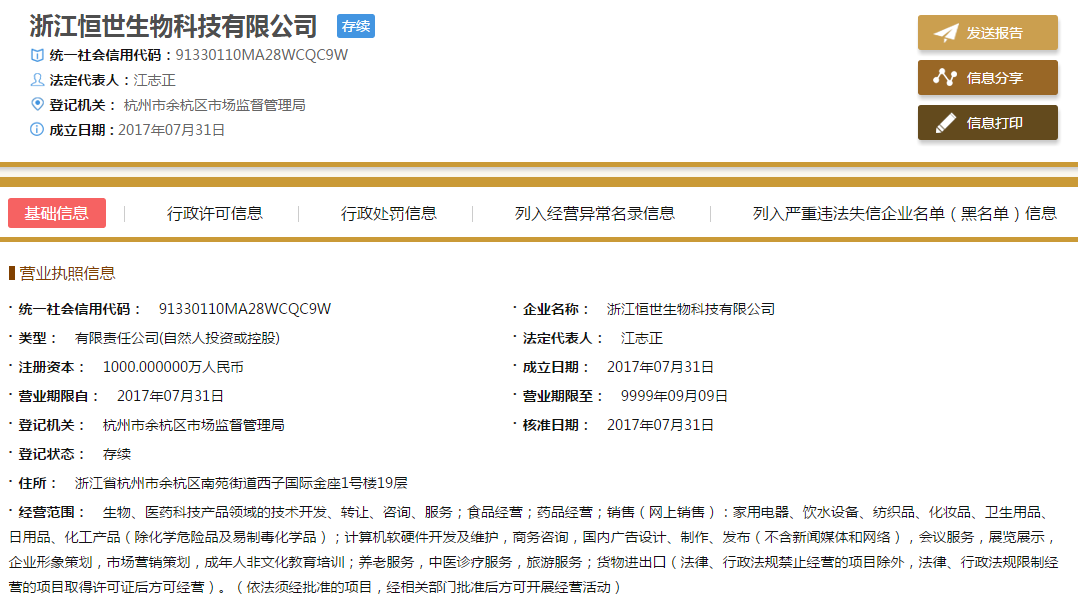Click the location pin icon beside 登记机关

coord(37,104)
